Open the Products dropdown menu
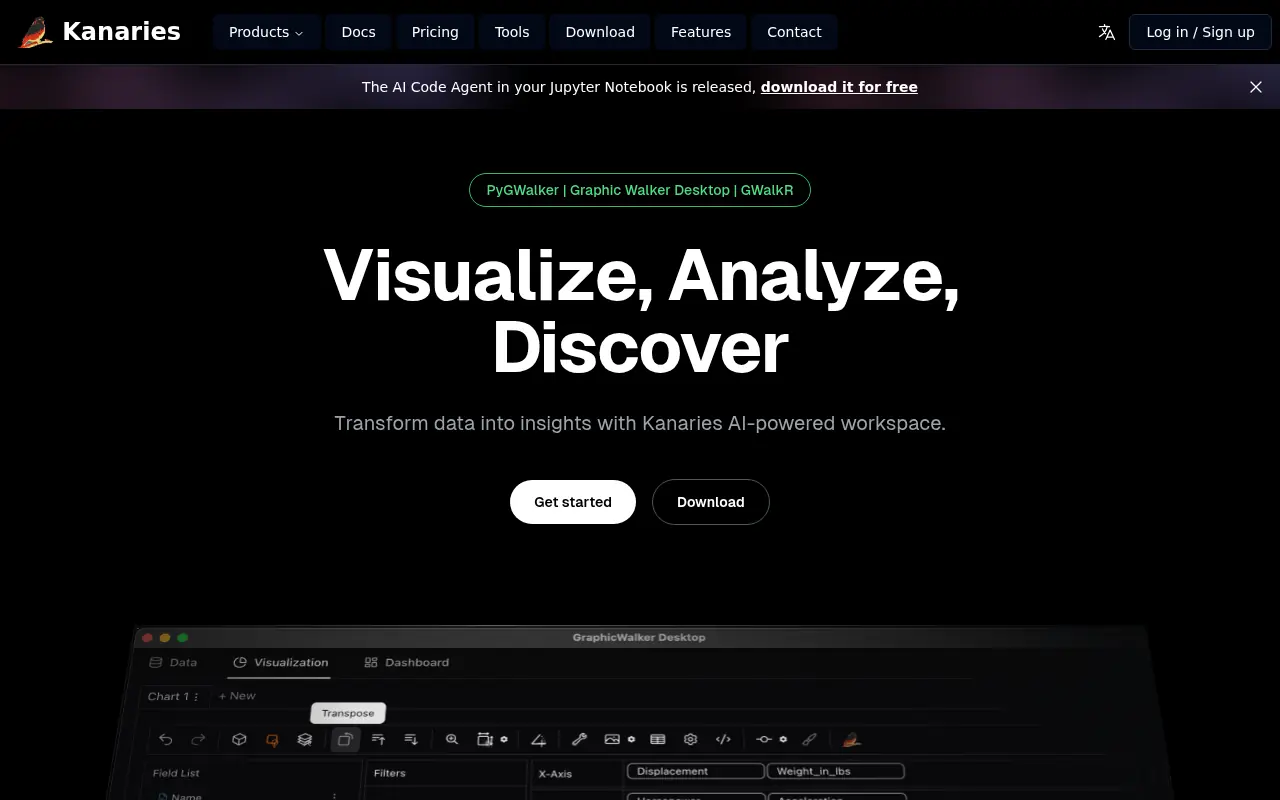 266,31
